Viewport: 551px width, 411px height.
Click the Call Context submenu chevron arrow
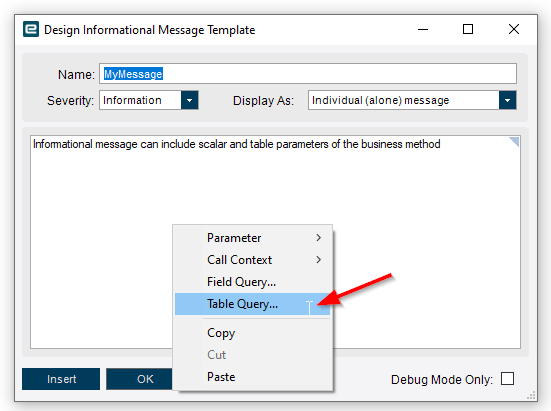pyautogui.click(x=318, y=260)
